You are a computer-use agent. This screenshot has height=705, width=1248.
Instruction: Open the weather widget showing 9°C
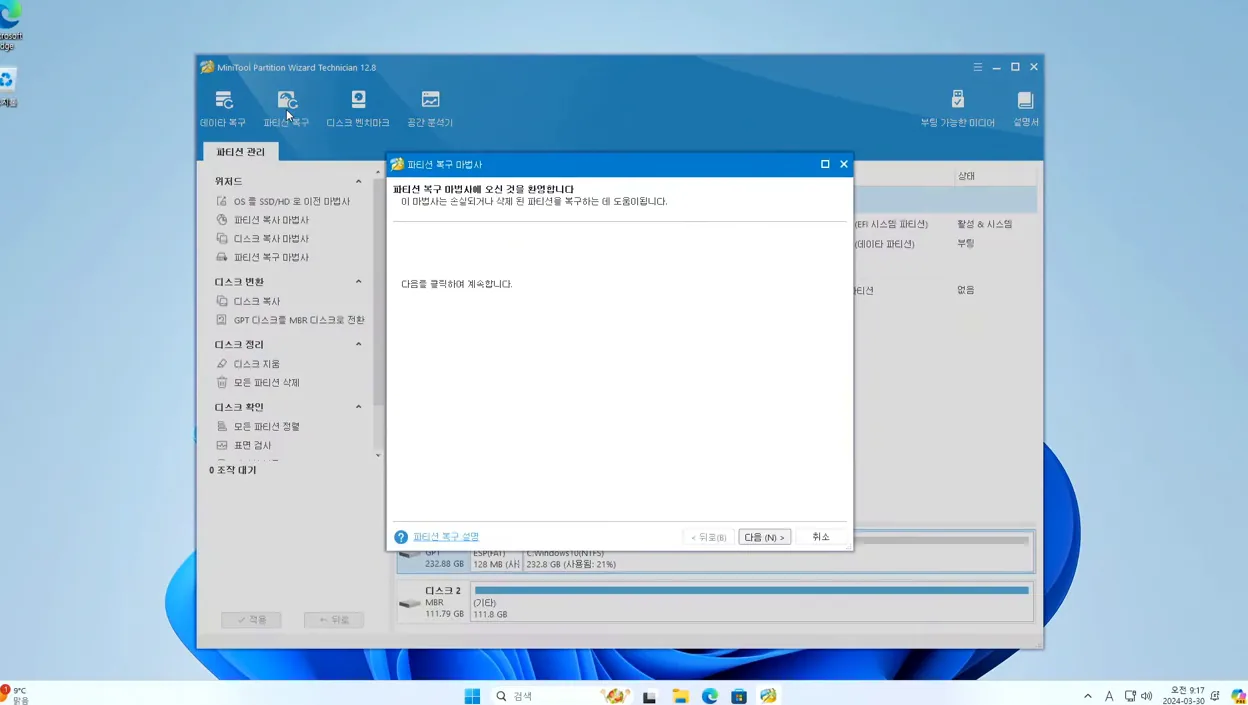[16, 696]
